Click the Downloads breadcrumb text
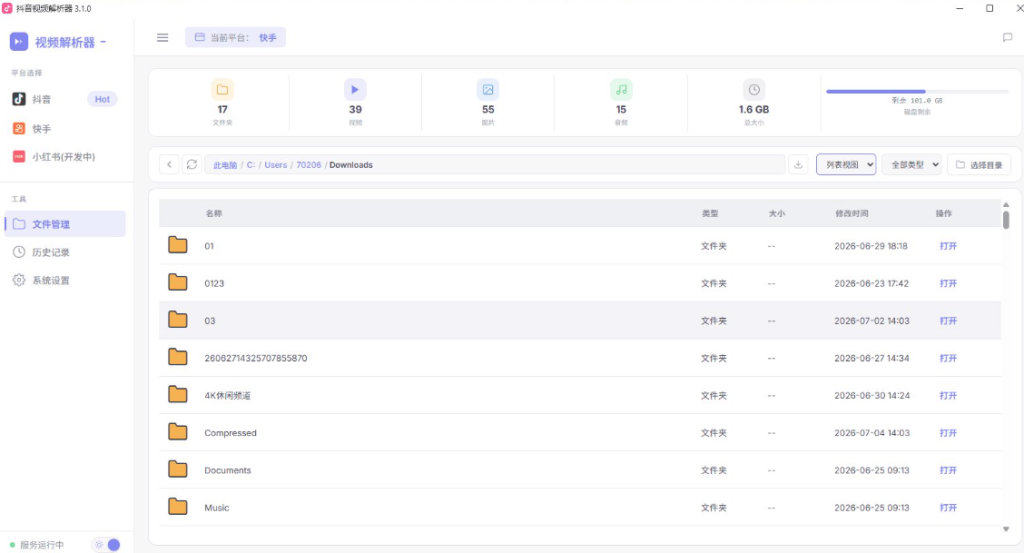Viewport: 1024px width, 553px height. point(351,165)
